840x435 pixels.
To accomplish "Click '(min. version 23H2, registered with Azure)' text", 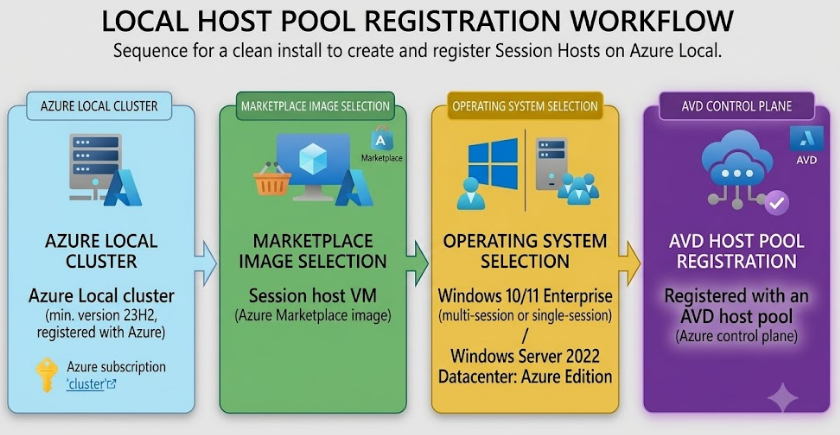I will (101, 325).
